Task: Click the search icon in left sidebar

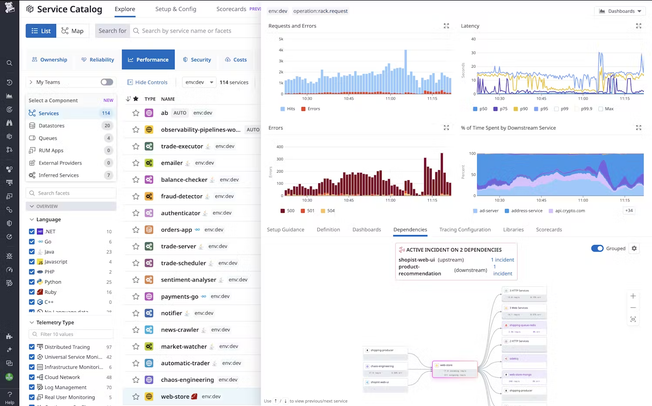Action: point(9,63)
